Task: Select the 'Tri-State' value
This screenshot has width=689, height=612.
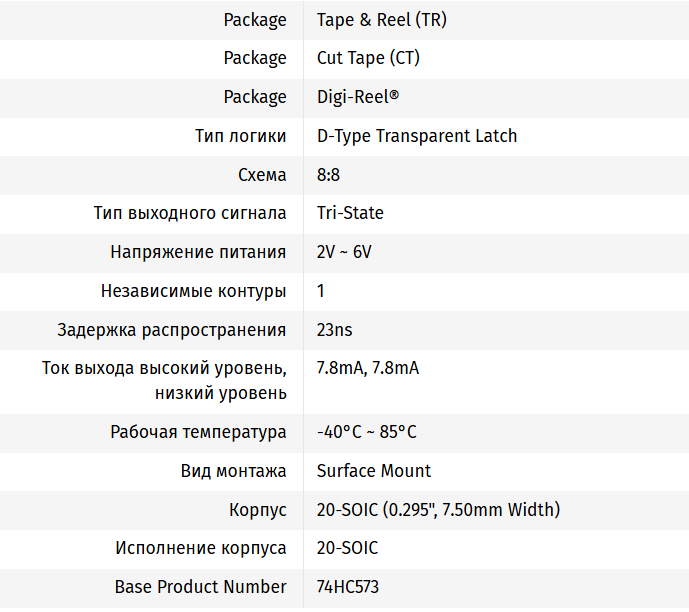Action: 350,213
